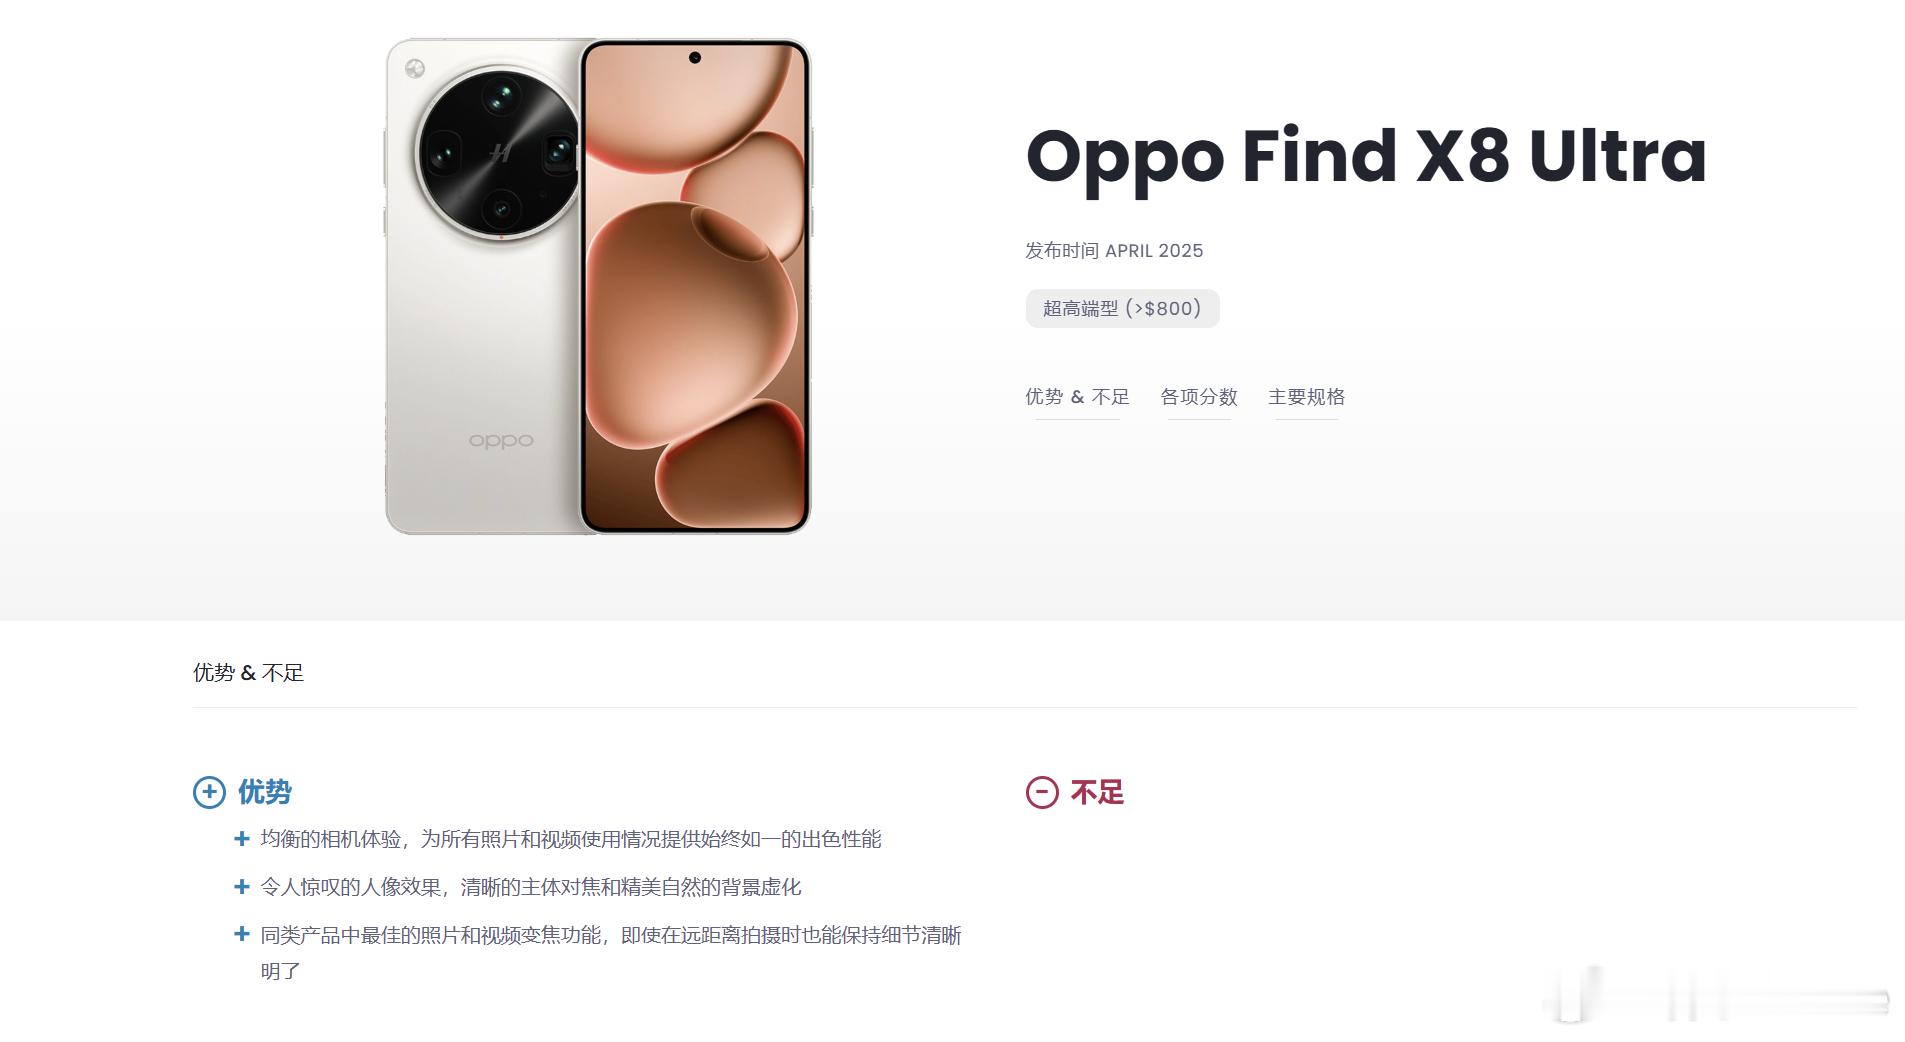The width and height of the screenshot is (1905, 1042).
Task: Click the plus bullet before 均衡的相机体验
Action: point(241,839)
